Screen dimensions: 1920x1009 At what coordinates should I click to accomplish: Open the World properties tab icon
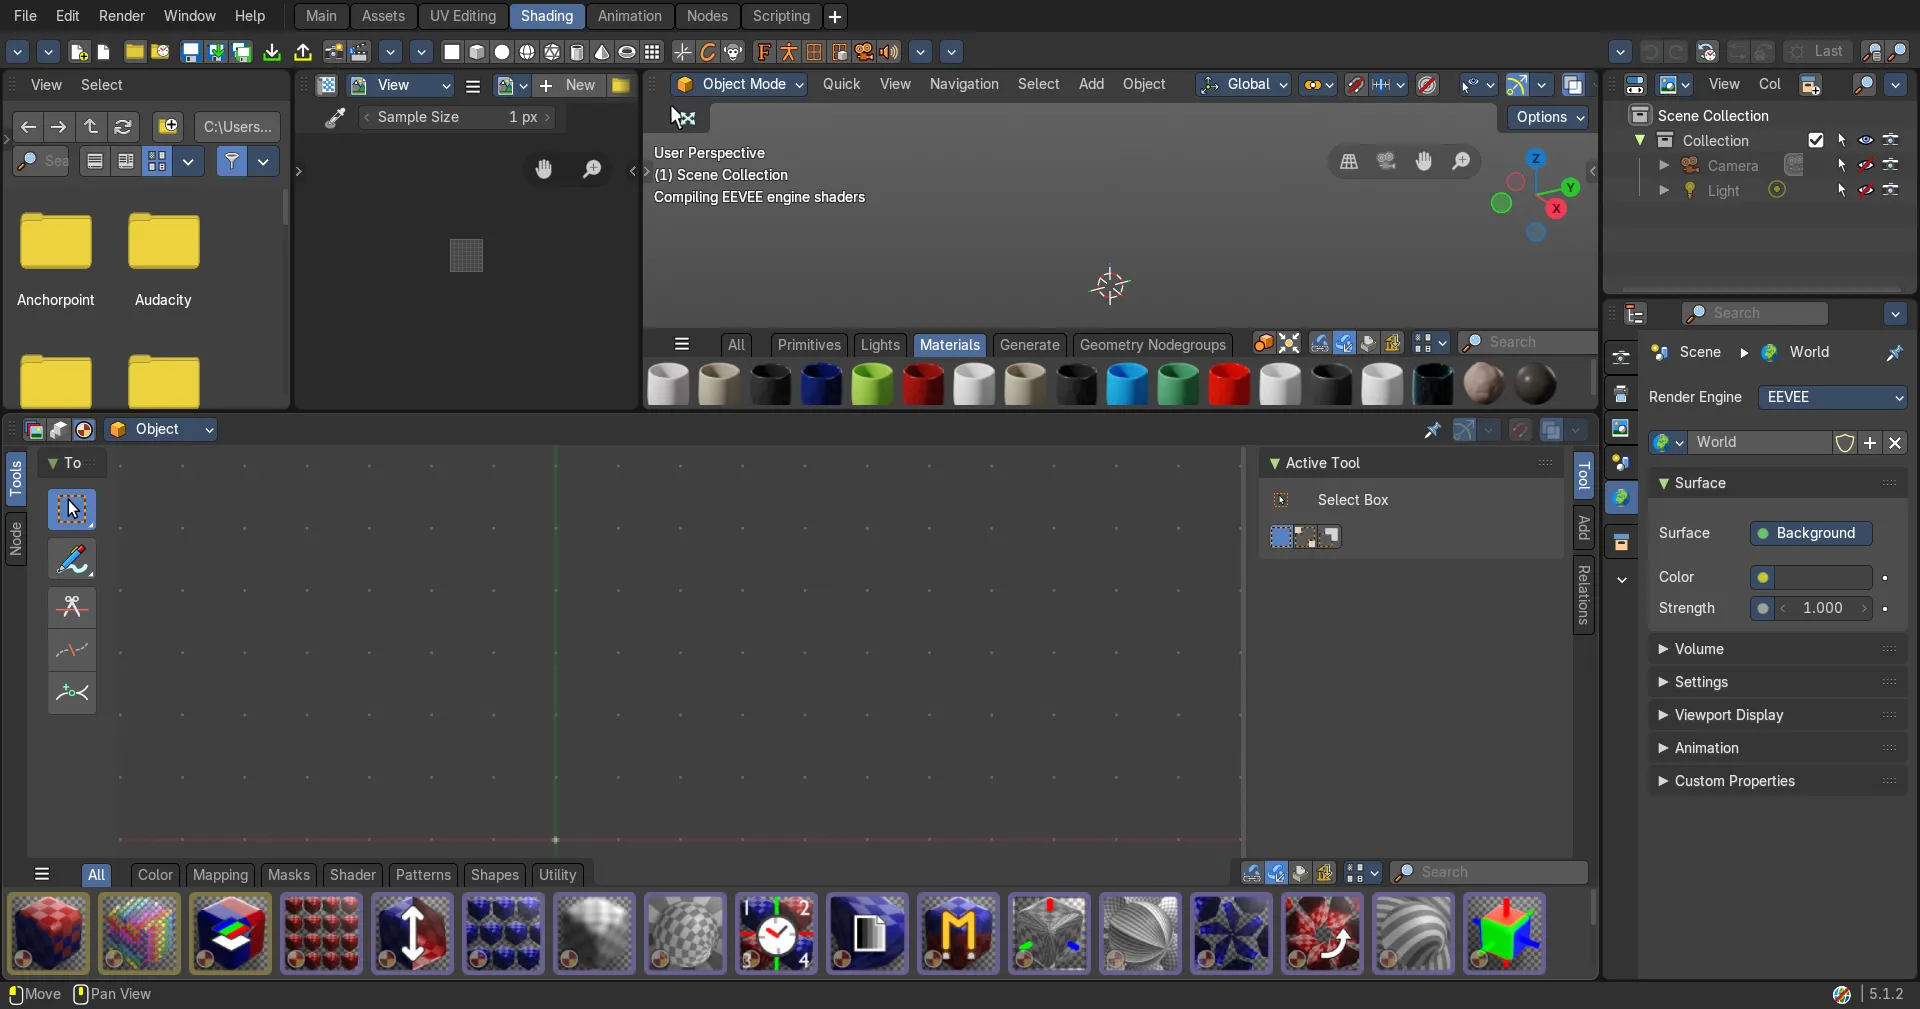(x=1621, y=497)
